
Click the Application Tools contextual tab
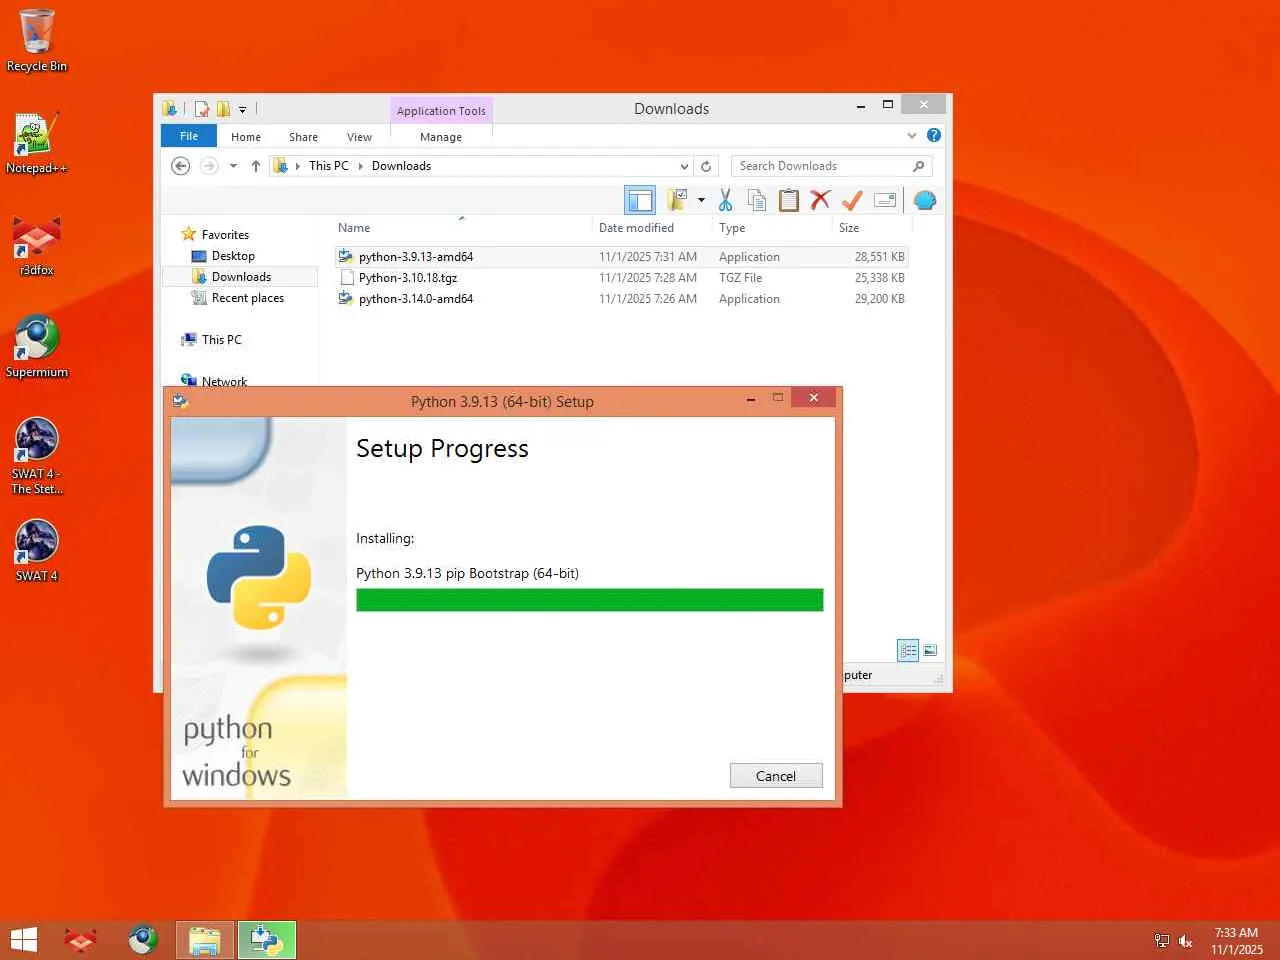pyautogui.click(x=441, y=111)
